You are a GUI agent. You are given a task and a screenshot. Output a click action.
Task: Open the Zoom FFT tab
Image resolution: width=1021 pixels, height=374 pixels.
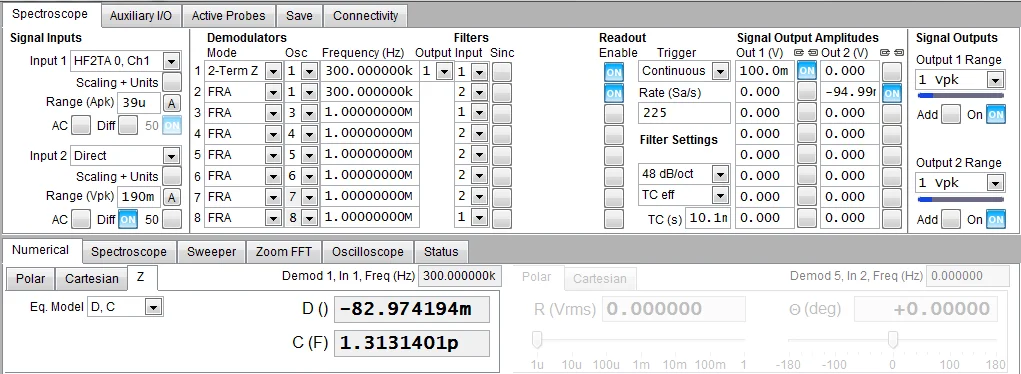[x=284, y=252]
